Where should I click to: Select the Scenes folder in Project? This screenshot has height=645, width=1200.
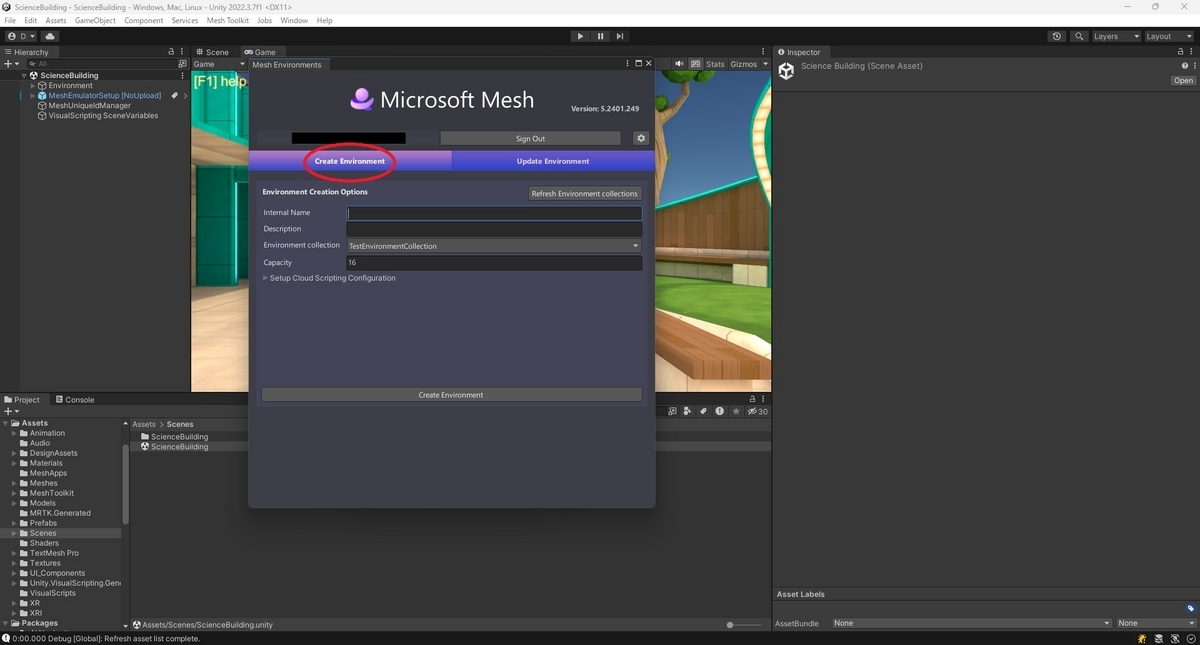pyautogui.click(x=43, y=533)
